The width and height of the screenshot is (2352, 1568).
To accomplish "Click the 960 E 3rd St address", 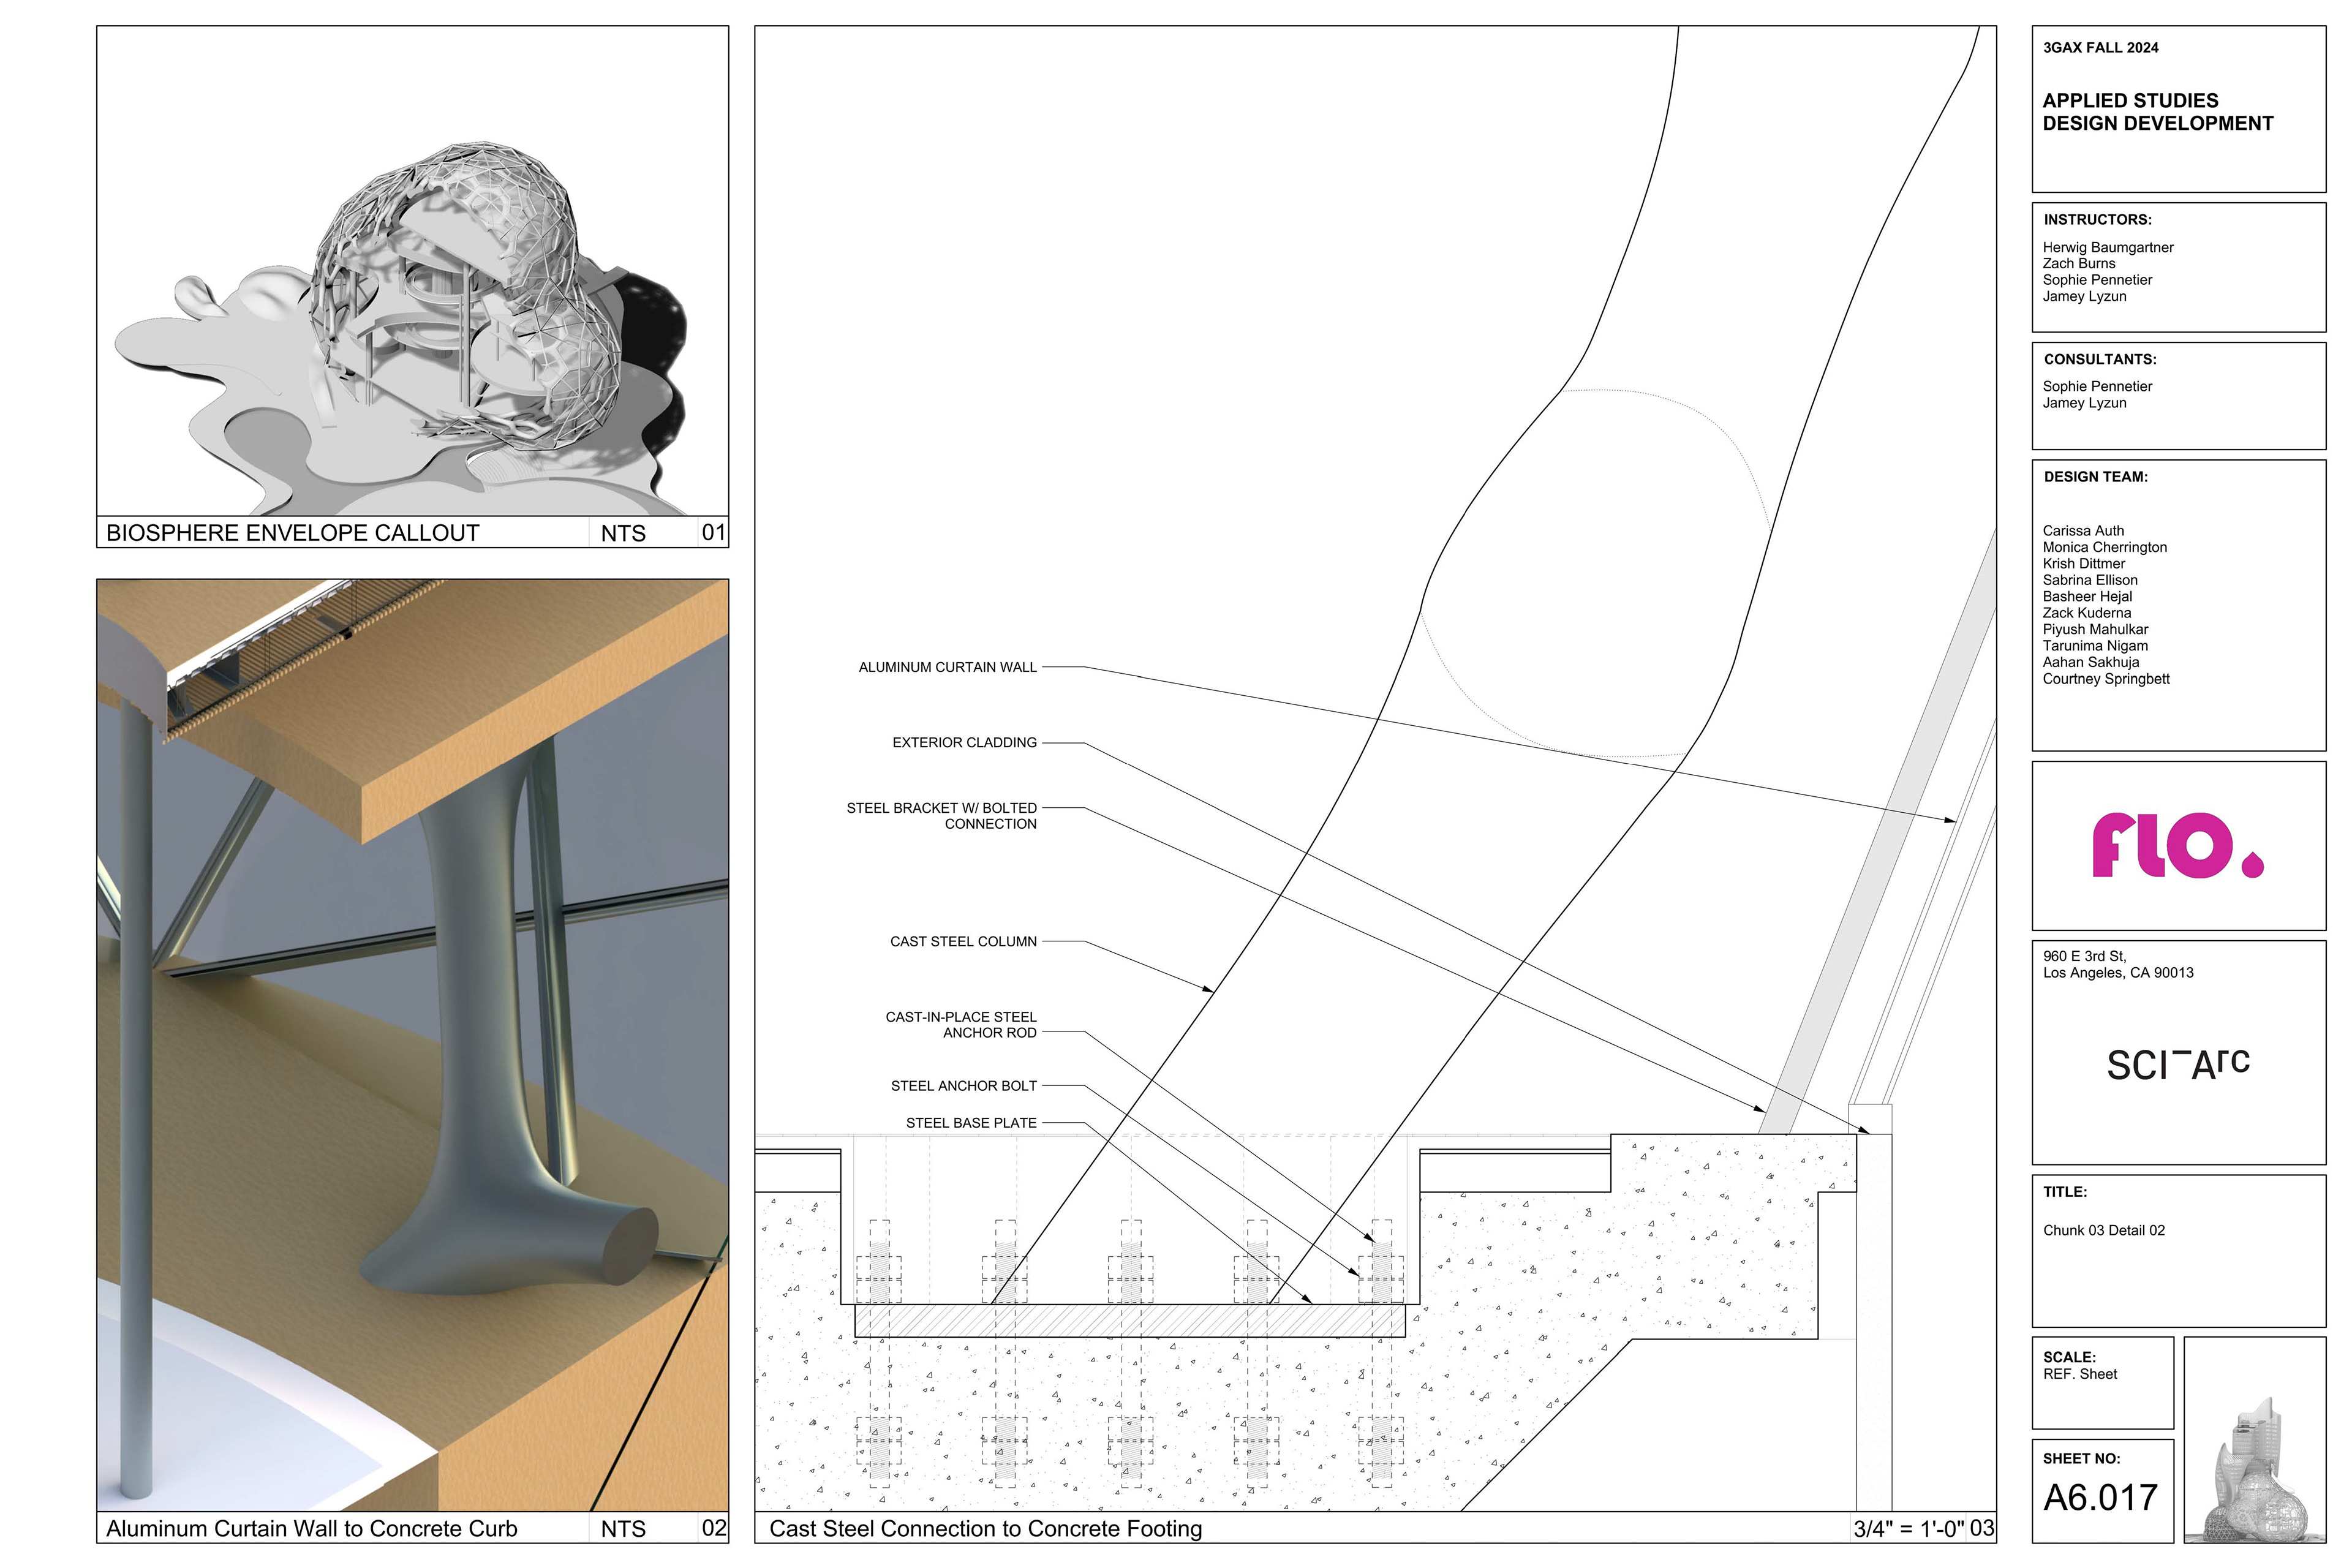I will 2117,964.
